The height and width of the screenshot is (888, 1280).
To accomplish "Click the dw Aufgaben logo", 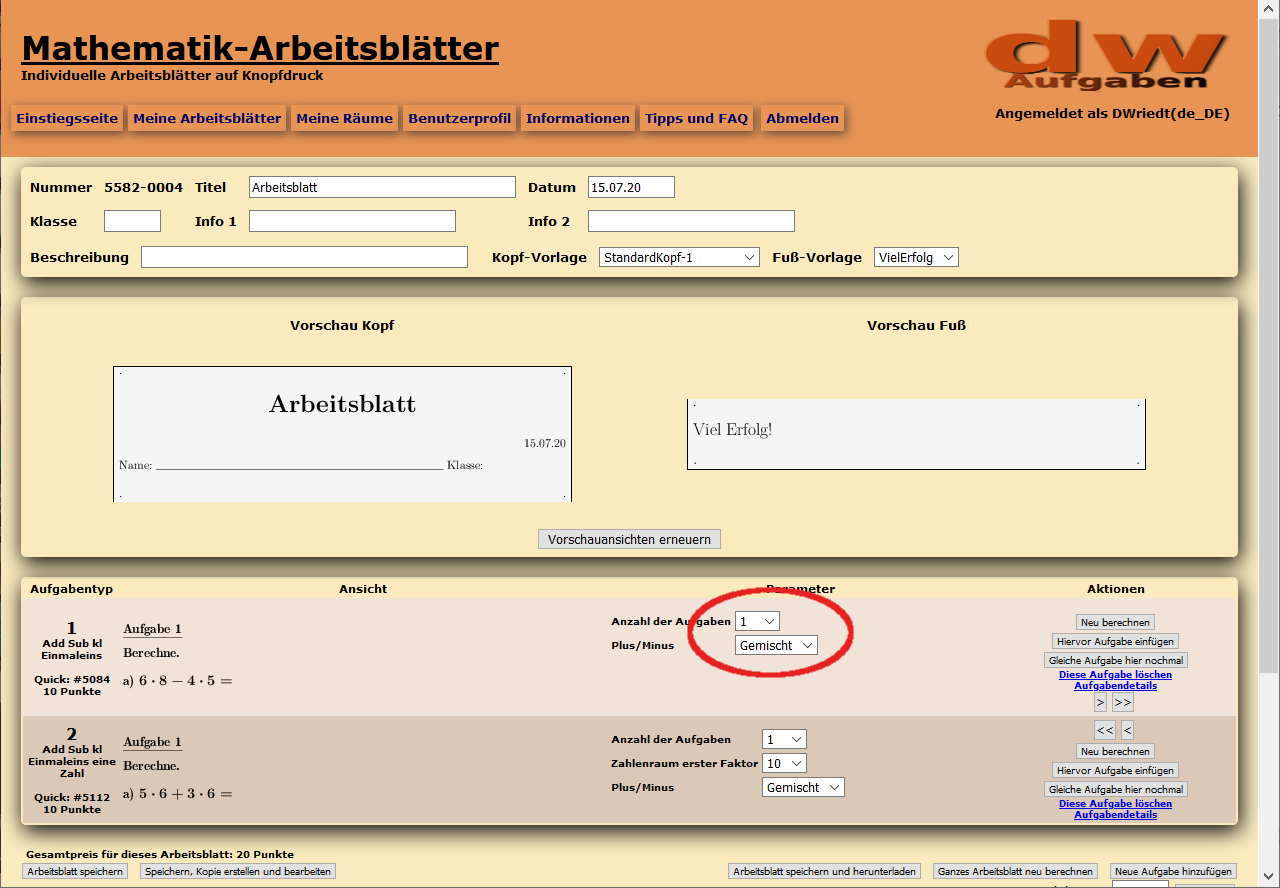I will 1106,55.
